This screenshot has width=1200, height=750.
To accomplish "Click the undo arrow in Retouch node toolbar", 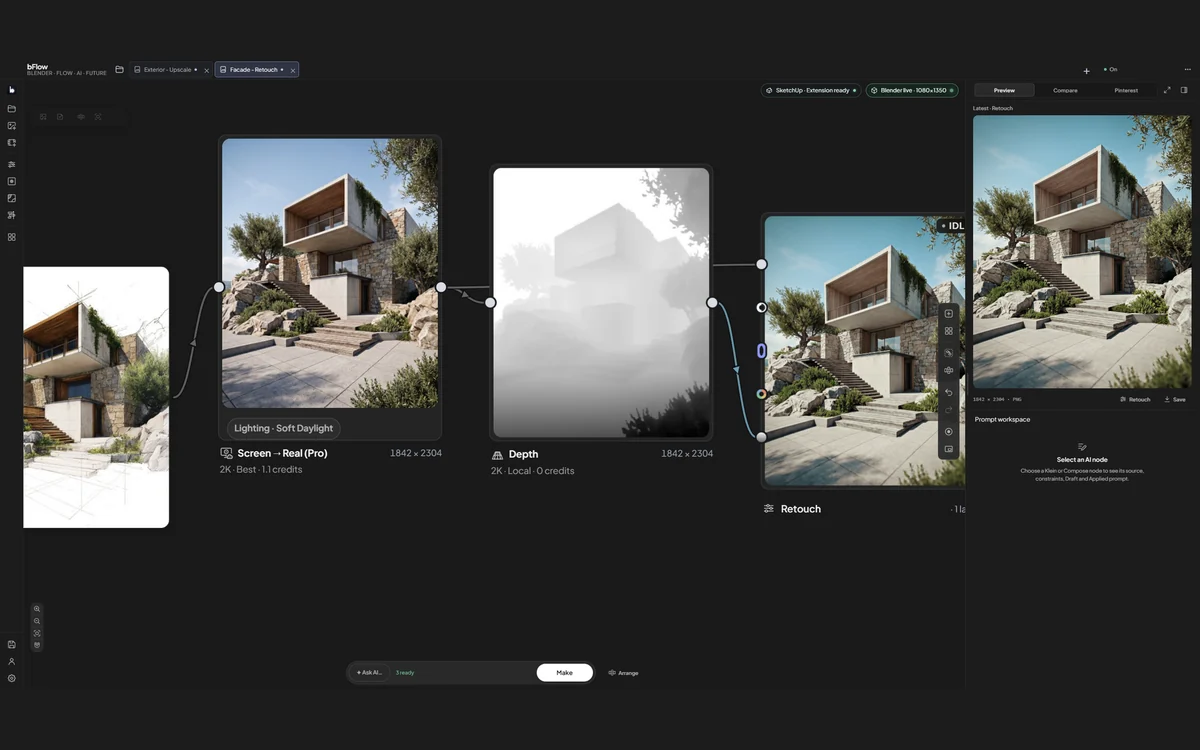I will [949, 392].
